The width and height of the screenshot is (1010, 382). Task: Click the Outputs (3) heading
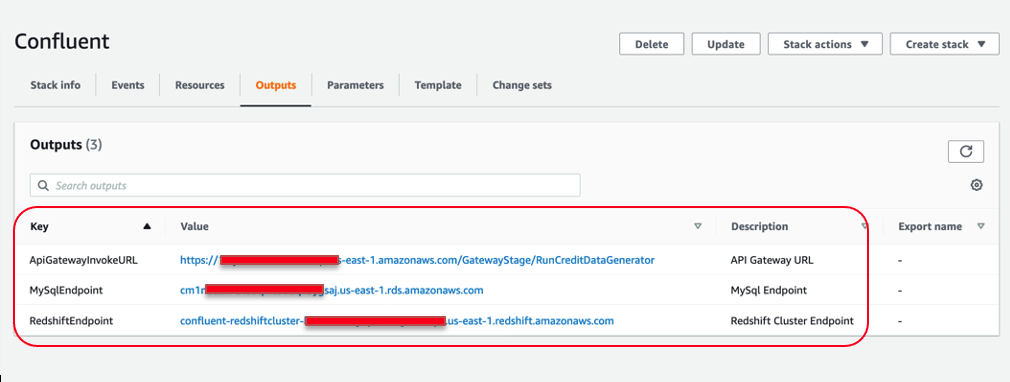(66, 144)
